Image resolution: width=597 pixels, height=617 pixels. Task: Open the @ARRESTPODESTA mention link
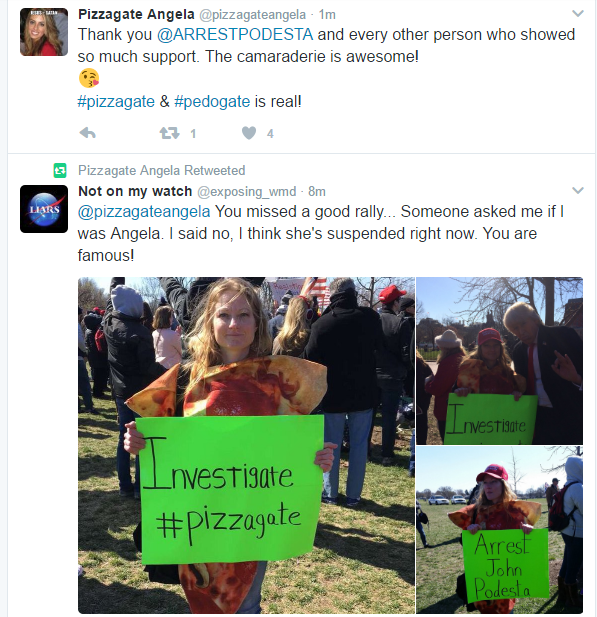click(x=235, y=35)
